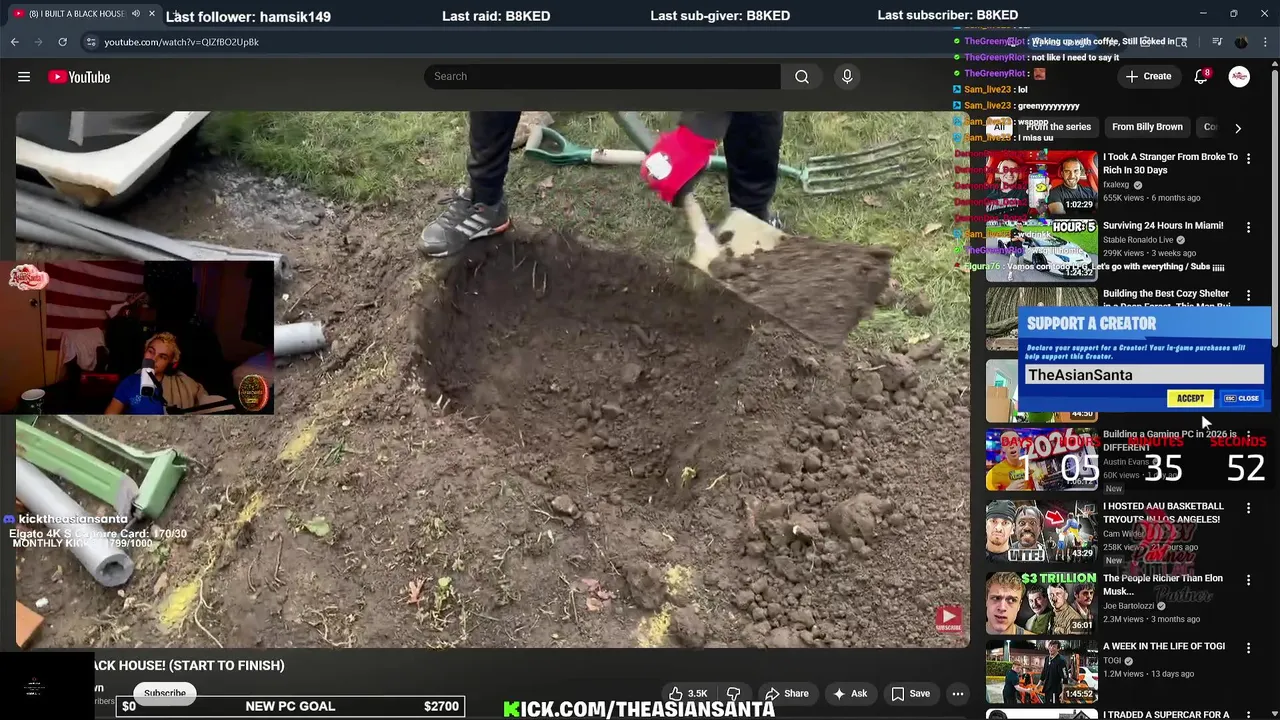Open more actions ellipsis under the video
The height and width of the screenshot is (720, 1280).
tap(957, 693)
